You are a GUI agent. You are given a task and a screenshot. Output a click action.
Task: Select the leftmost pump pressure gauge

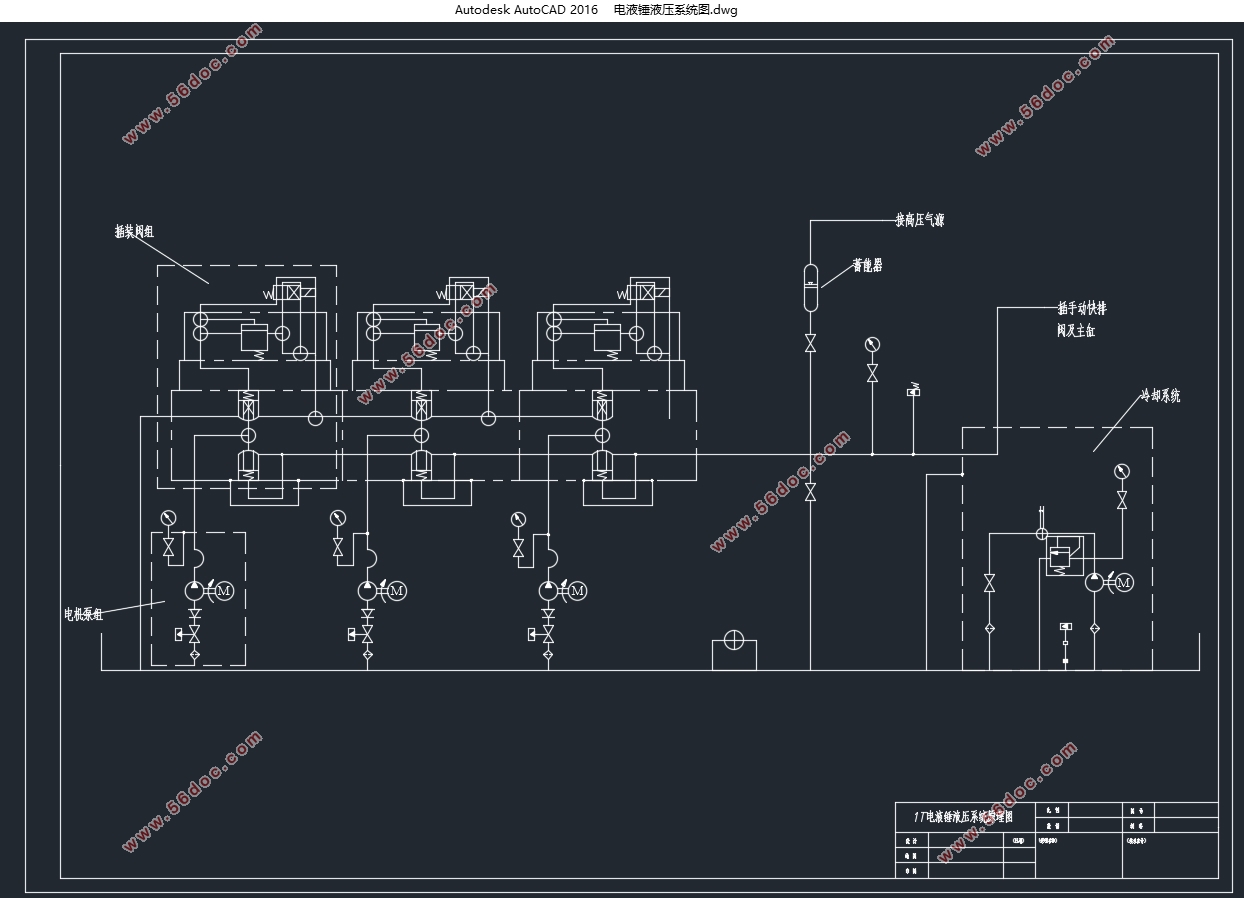coord(168,518)
